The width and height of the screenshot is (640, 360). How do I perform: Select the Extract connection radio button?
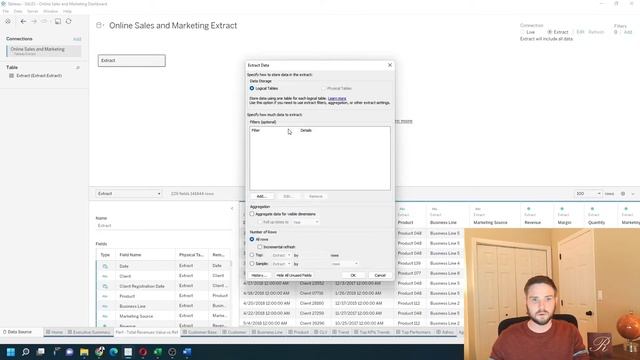pyautogui.click(x=550, y=32)
